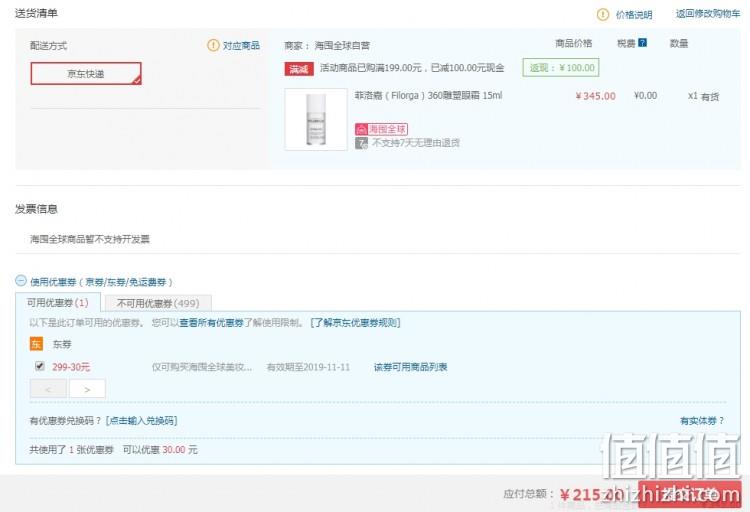Switch to 可用优惠券 (1) tab
This screenshot has width=750, height=512.
coord(58,302)
